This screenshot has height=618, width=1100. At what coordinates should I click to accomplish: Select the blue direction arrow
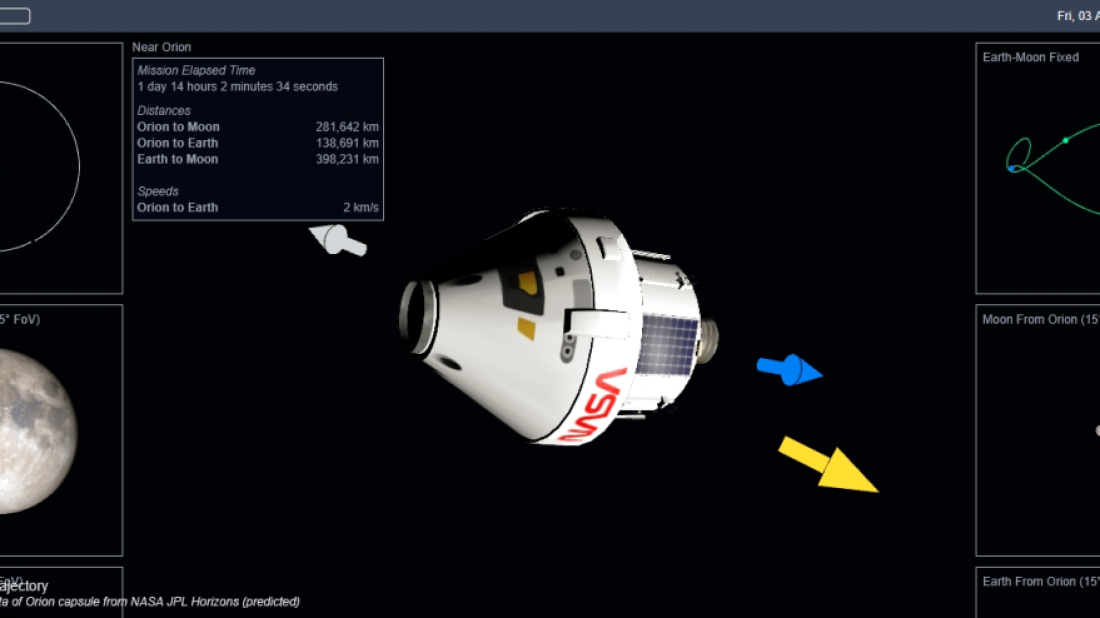789,369
